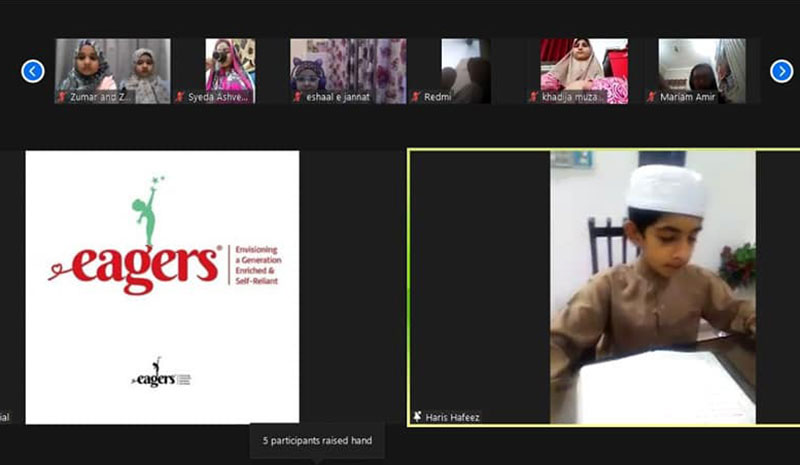Click muted mic icon beside Mariam Amir
The width and height of the screenshot is (800, 465).
[651, 96]
